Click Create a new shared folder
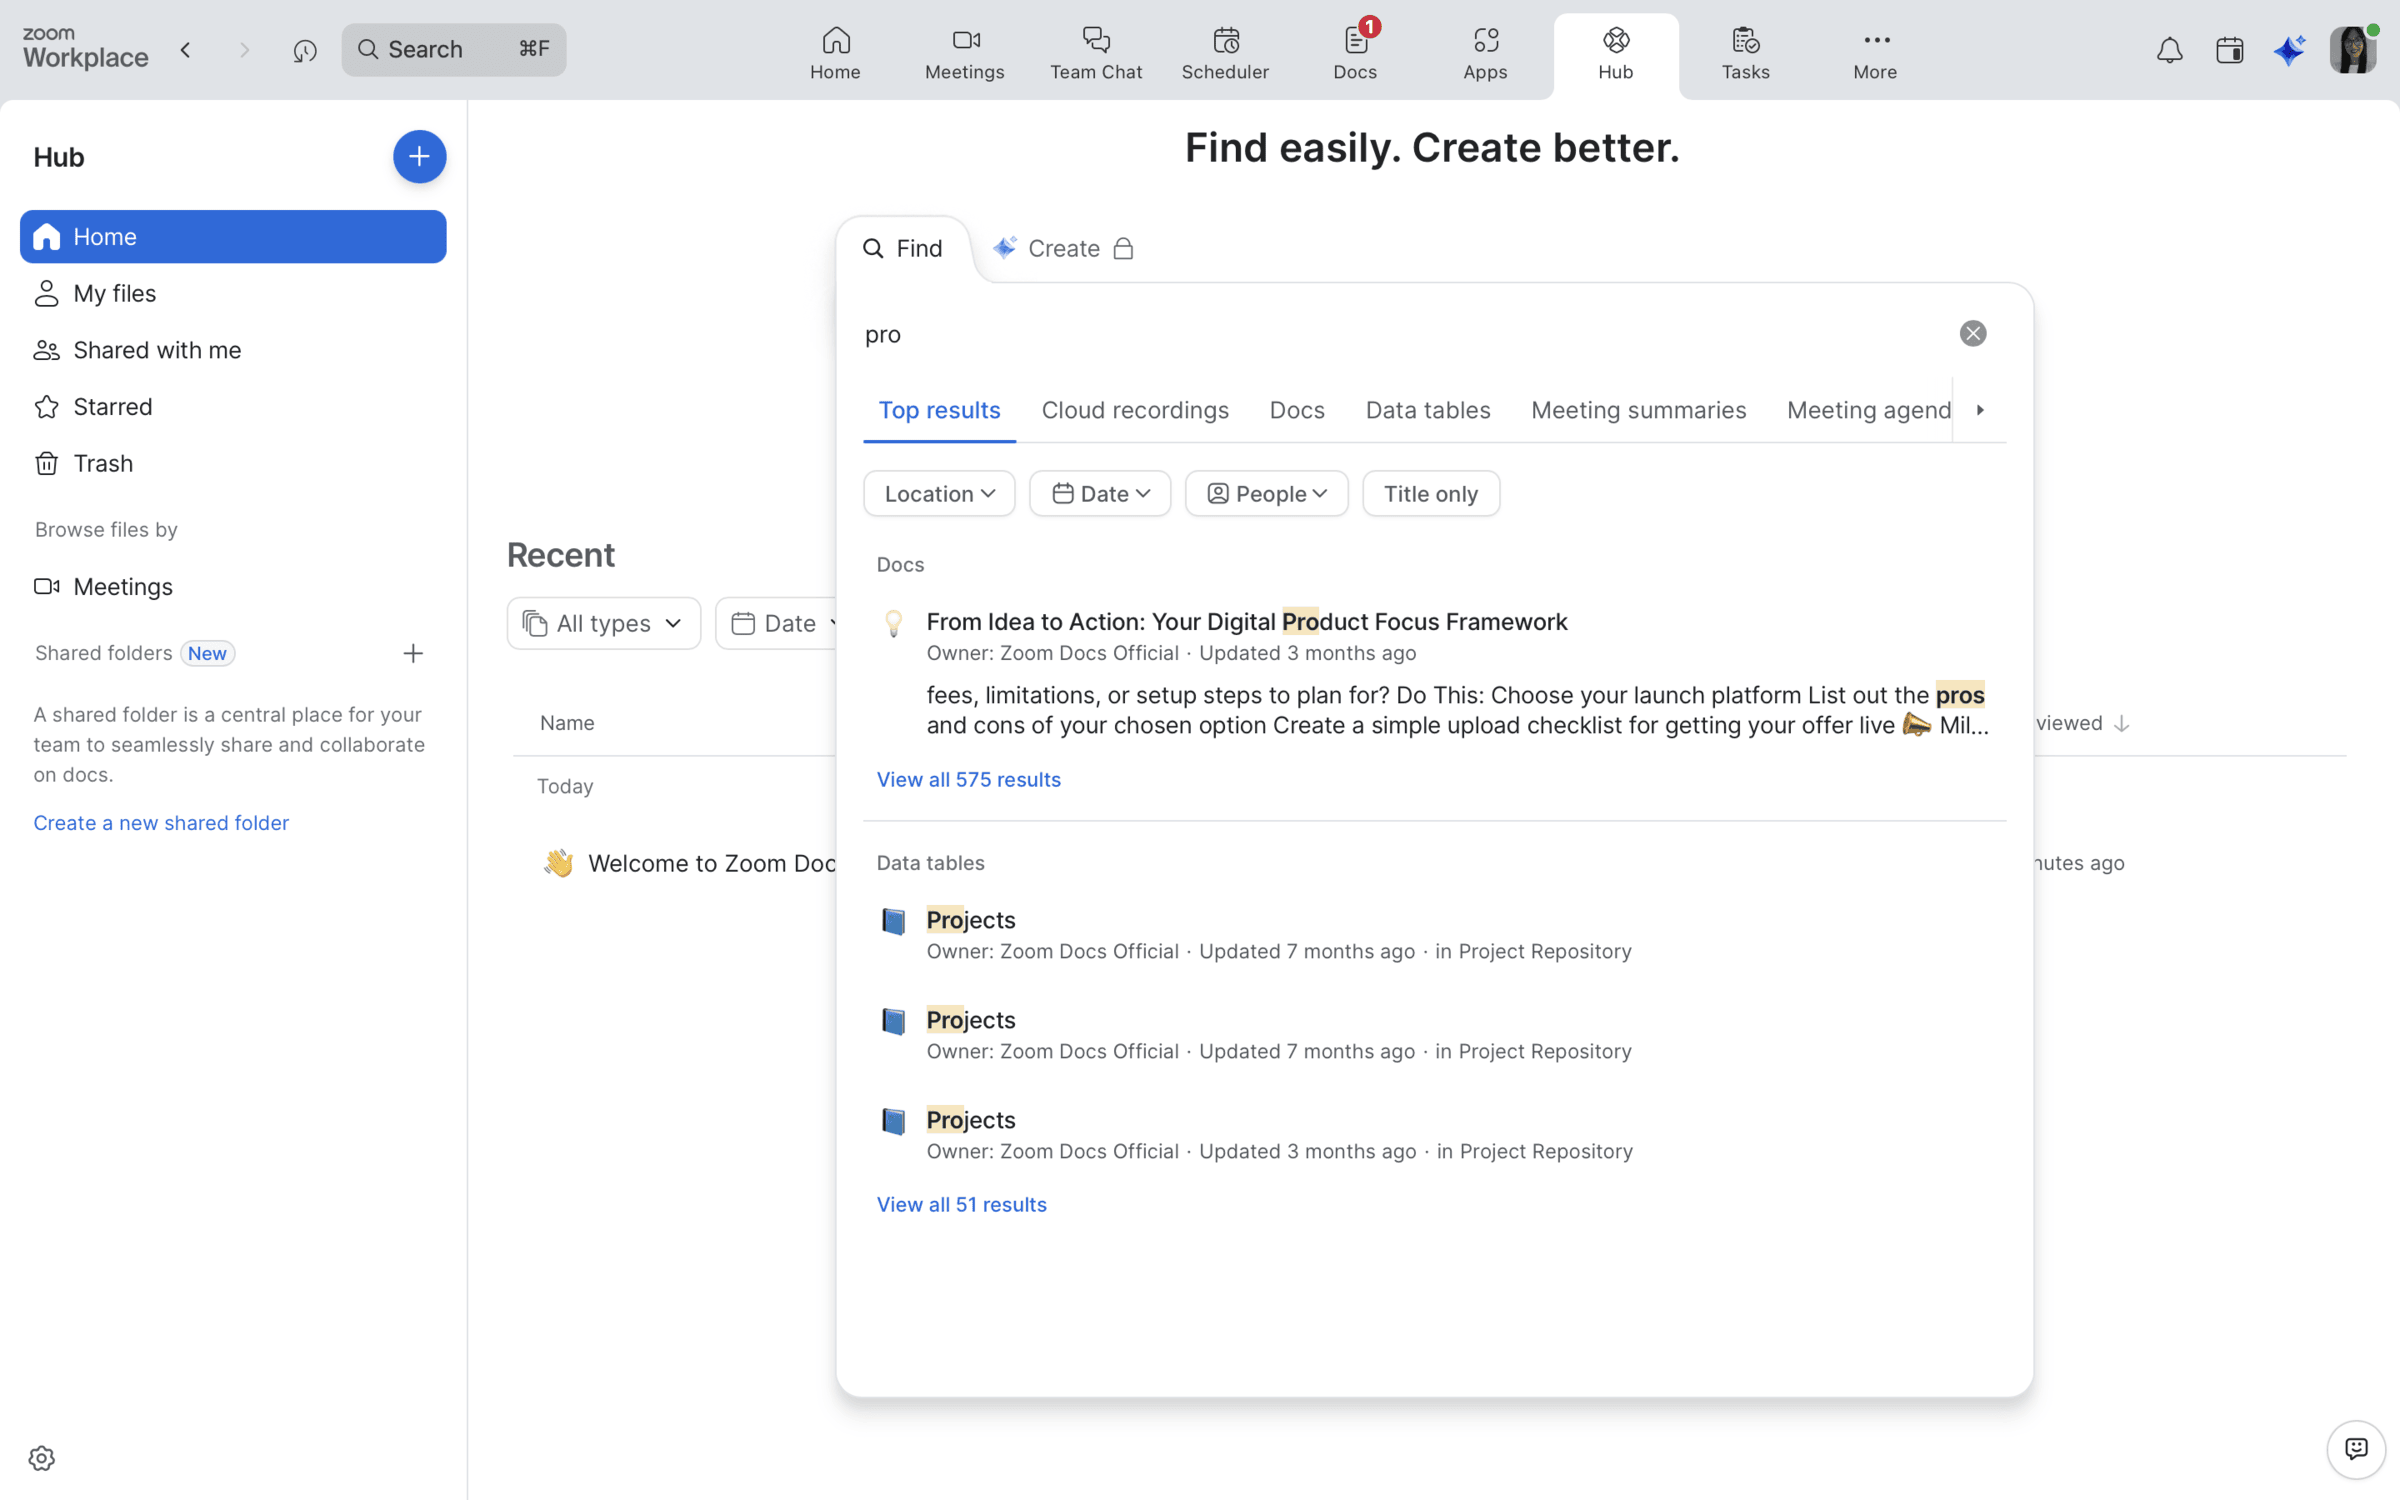The height and width of the screenshot is (1500, 2400). 160,822
